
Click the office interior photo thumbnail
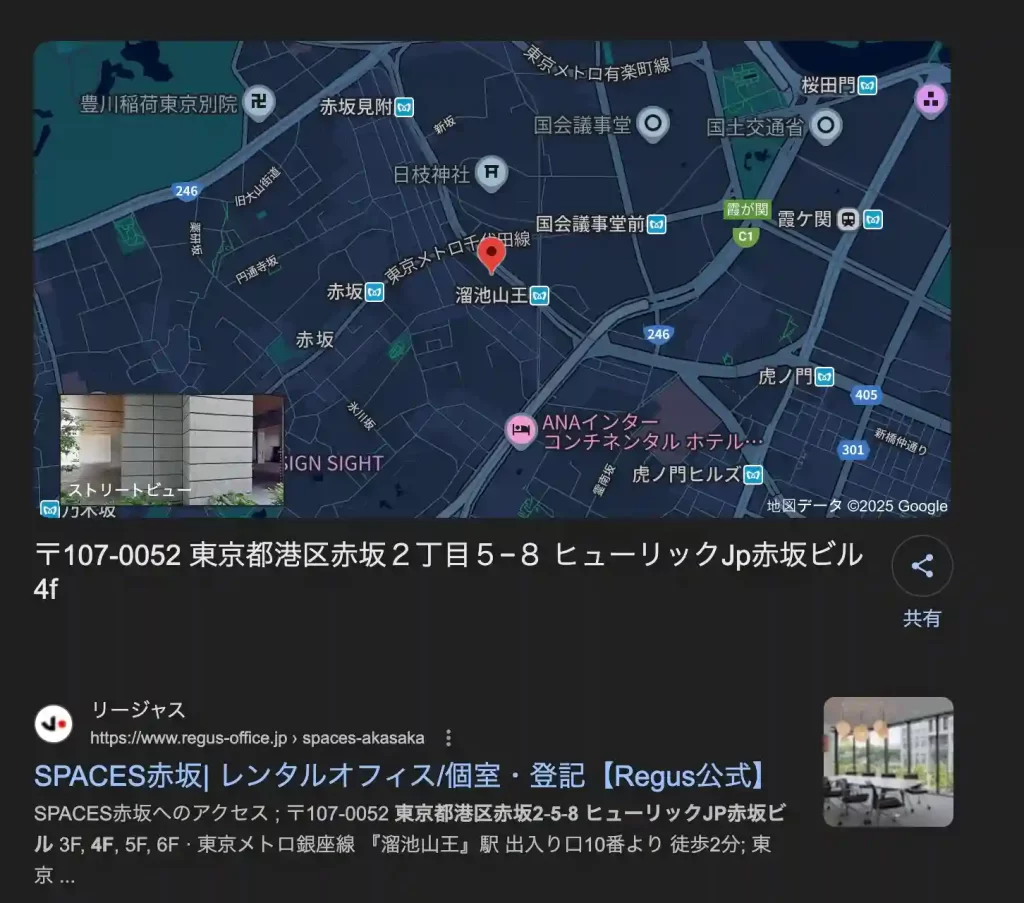(x=888, y=763)
